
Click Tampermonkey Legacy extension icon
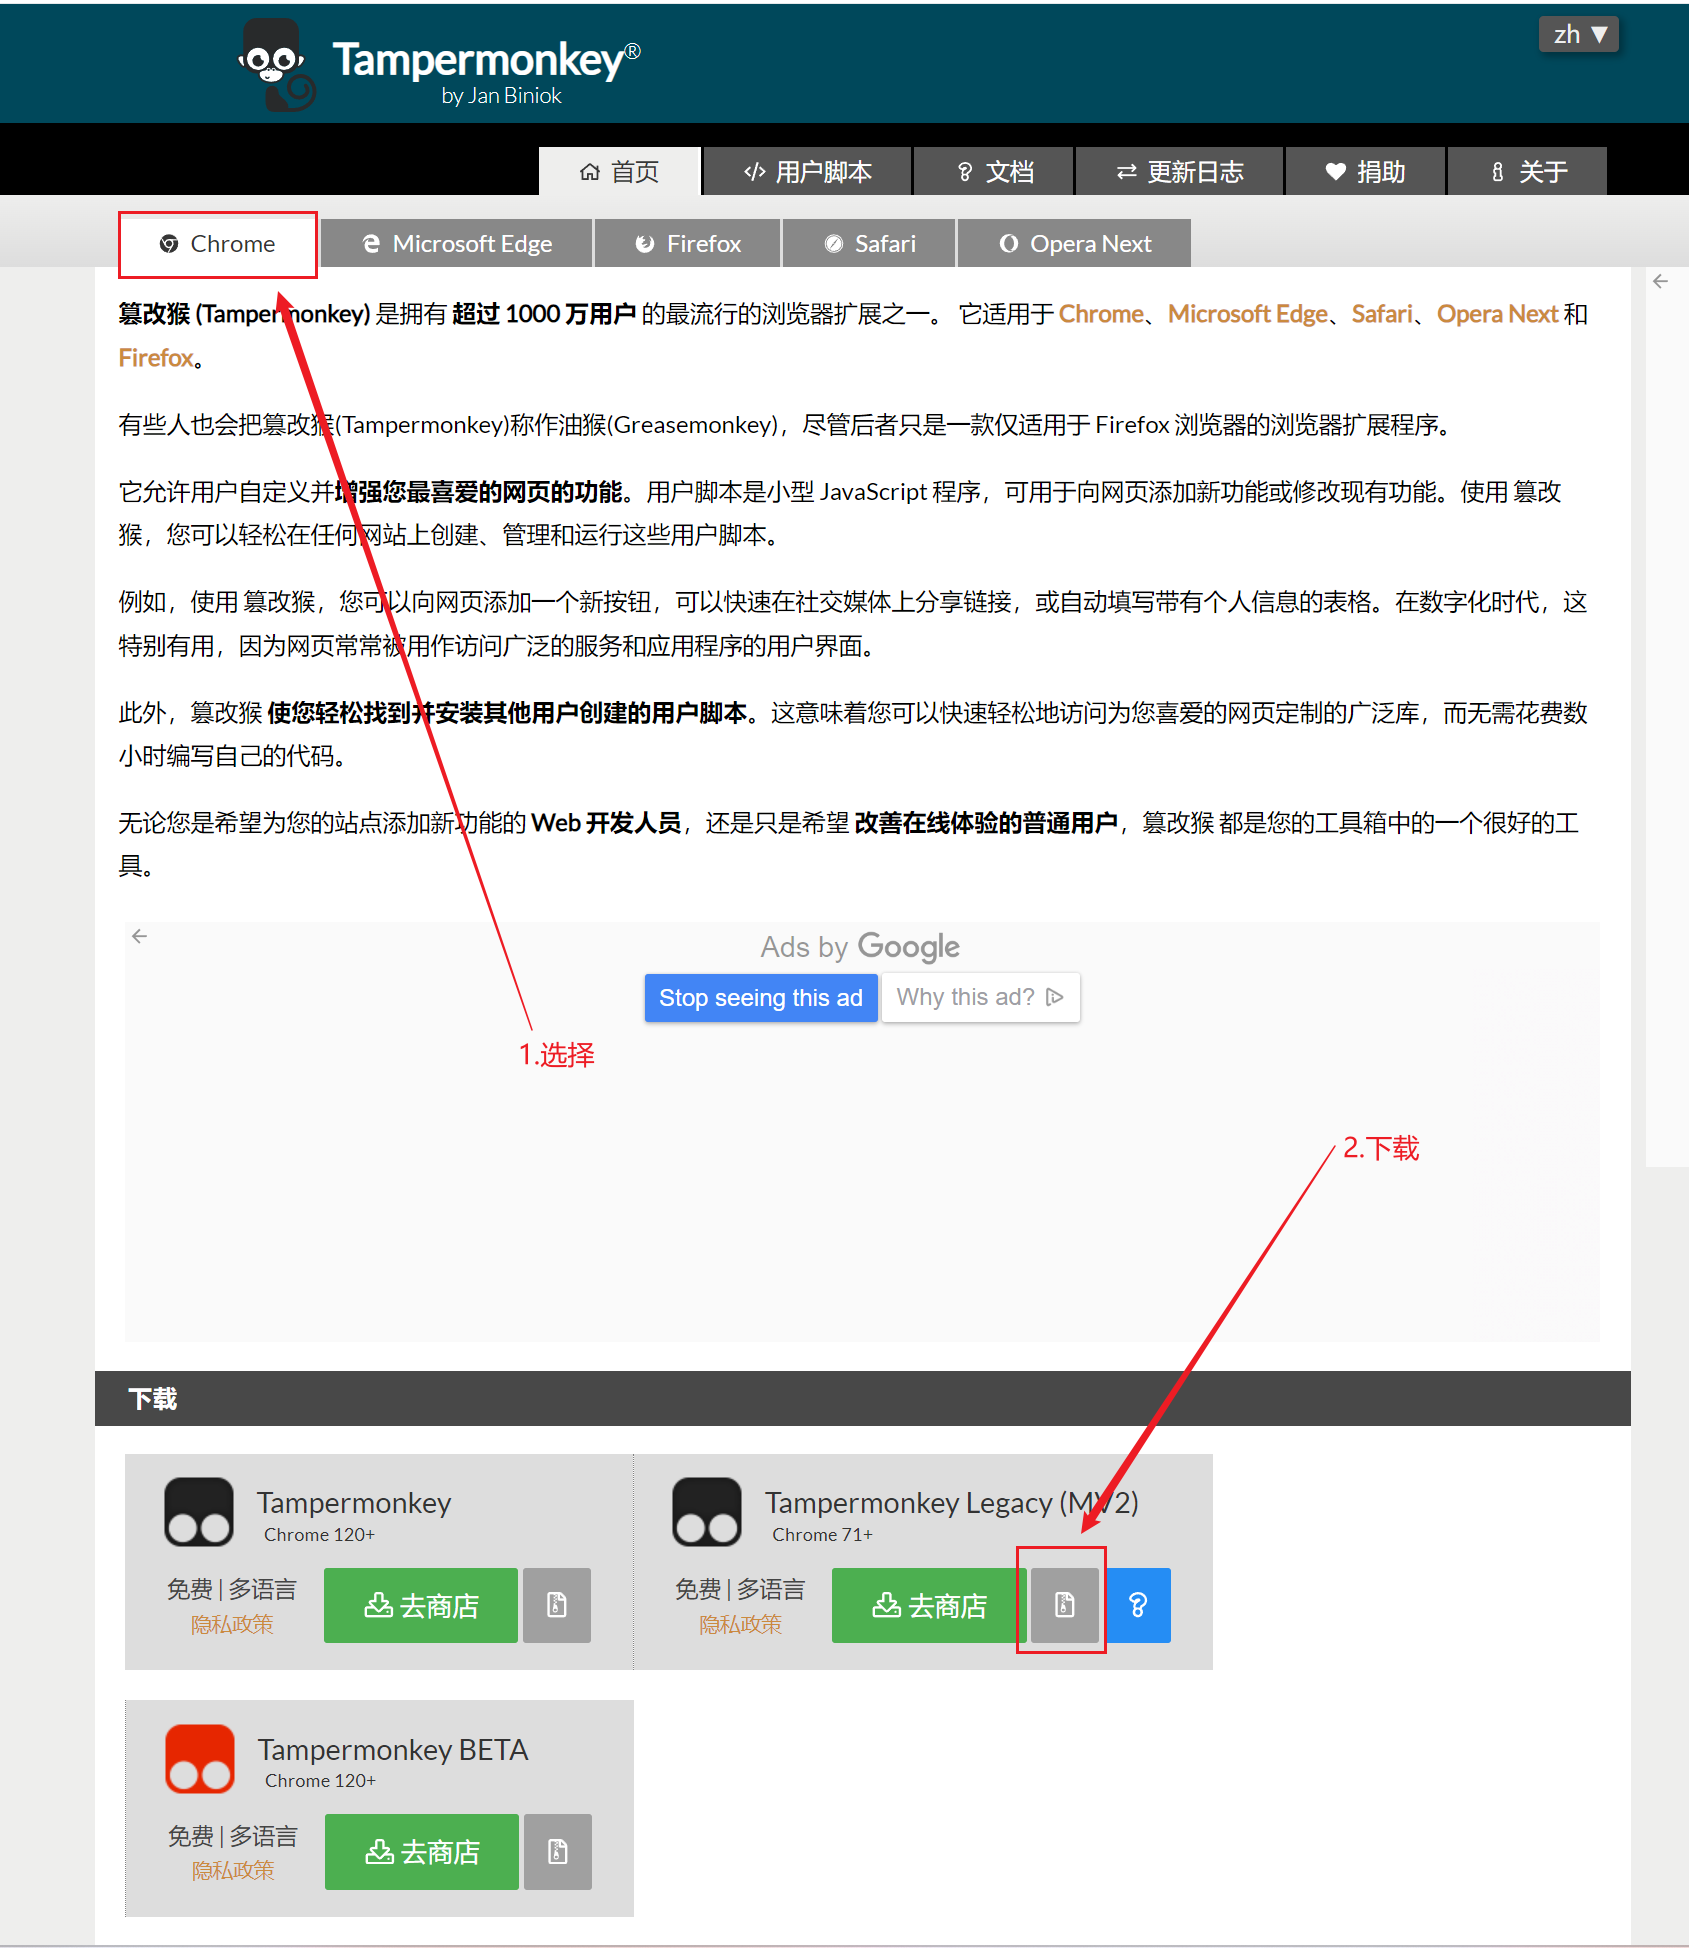pos(707,1512)
